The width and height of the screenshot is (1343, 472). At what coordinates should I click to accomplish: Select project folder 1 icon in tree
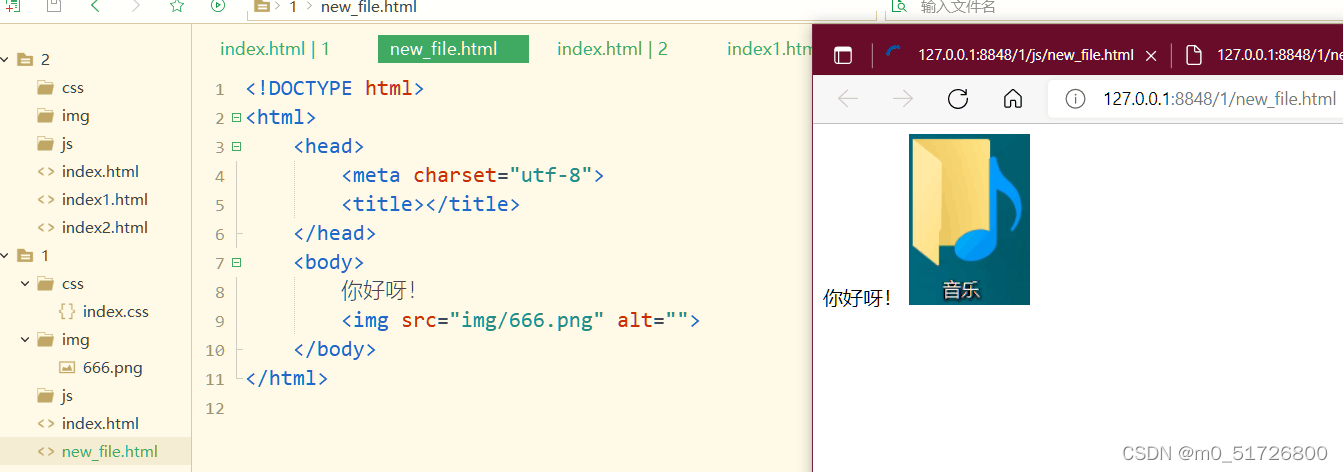pos(25,256)
